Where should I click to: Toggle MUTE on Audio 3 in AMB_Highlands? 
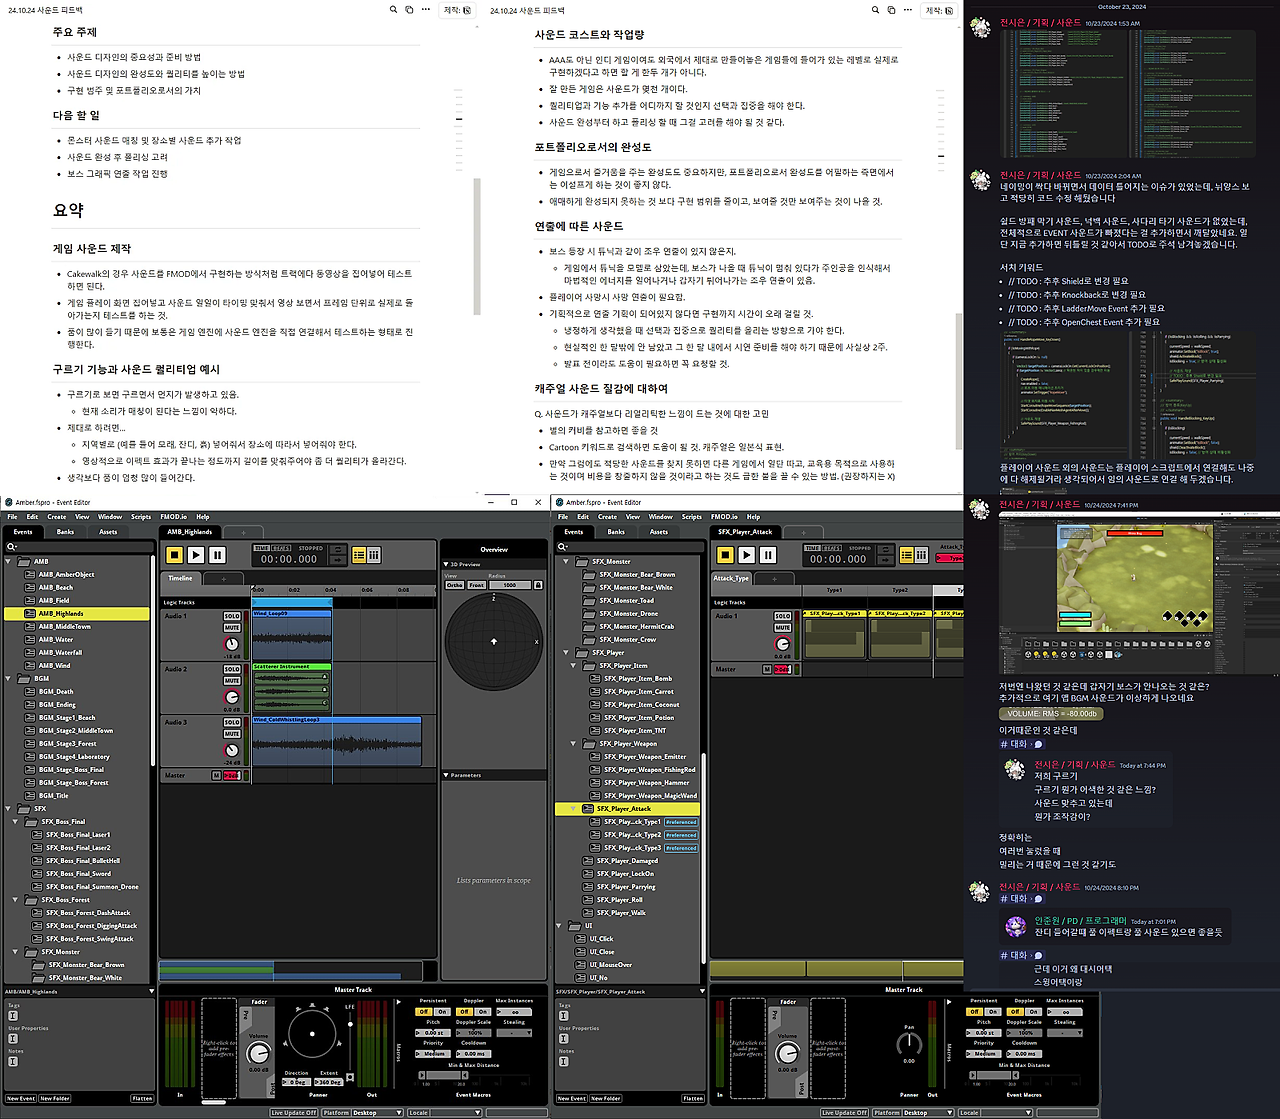232,734
